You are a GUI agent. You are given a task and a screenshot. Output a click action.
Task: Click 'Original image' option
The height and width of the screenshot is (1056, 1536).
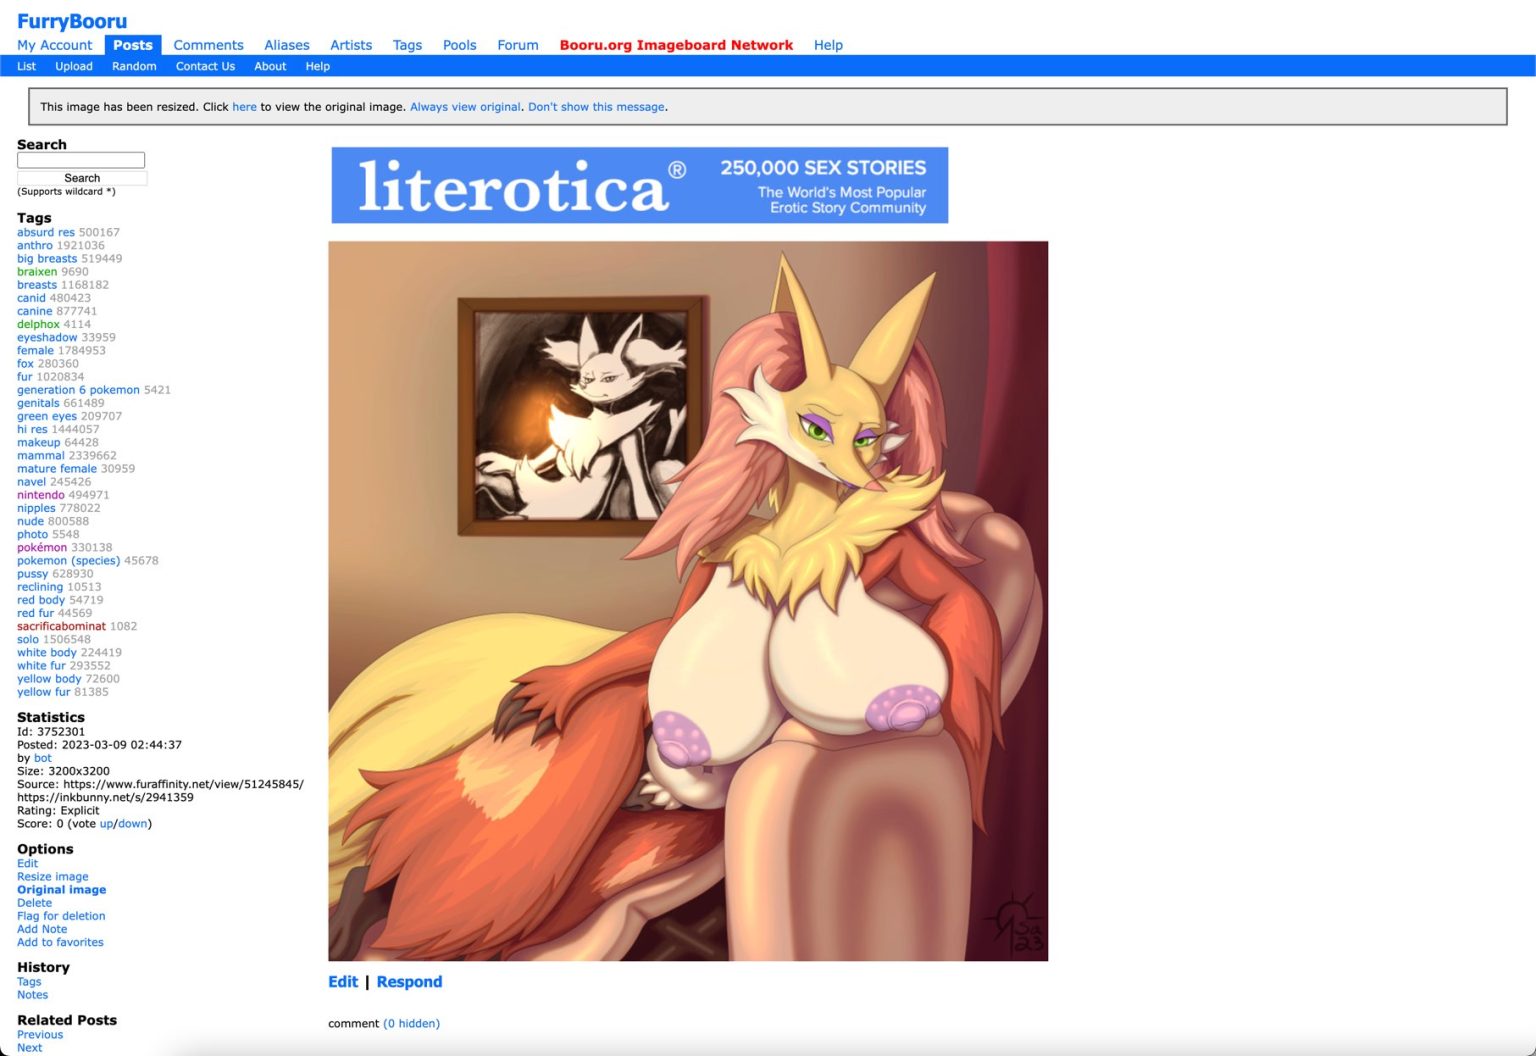[61, 890]
